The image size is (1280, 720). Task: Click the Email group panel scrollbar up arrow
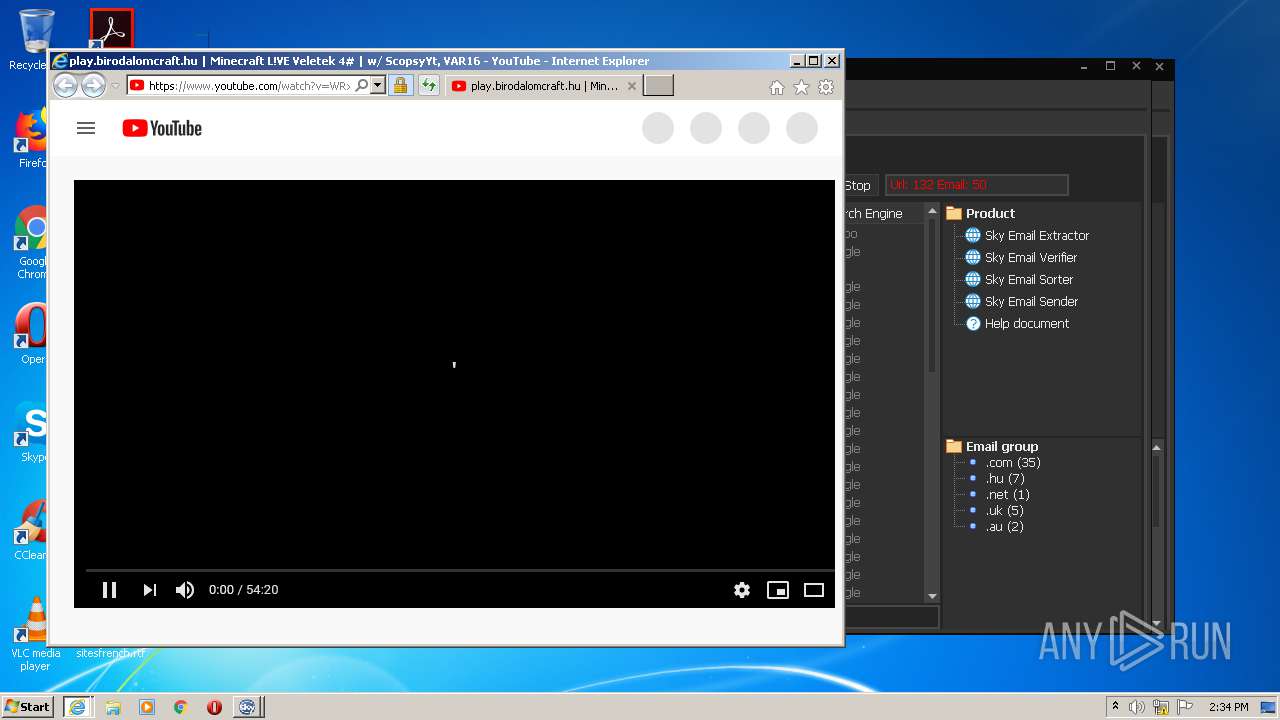1156,447
